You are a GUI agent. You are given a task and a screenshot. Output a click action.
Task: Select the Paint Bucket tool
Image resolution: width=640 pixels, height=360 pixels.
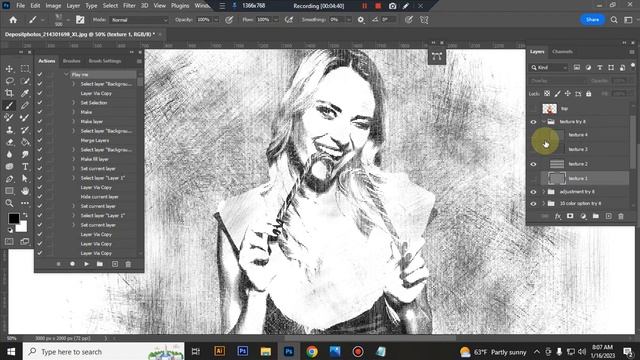[x=25, y=142]
